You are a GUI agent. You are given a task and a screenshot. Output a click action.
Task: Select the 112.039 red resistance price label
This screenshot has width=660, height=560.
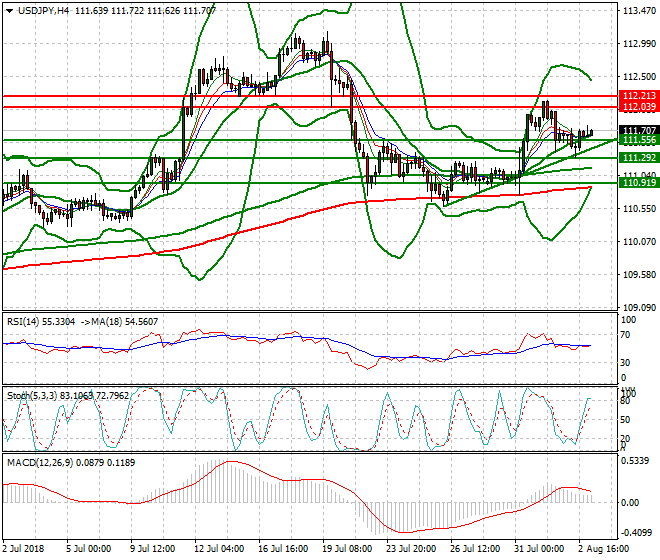[639, 107]
